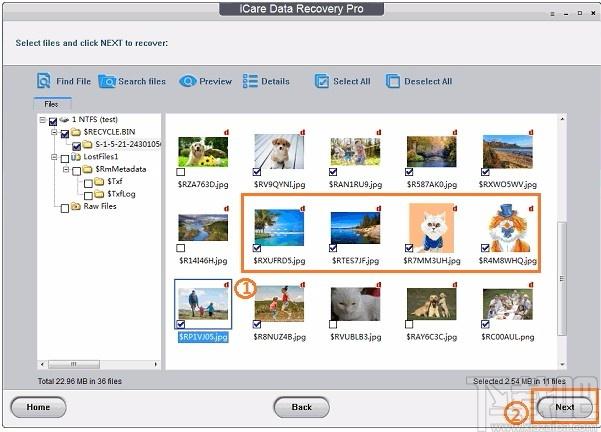Screen dimensions: 601x432
Task: Select the 1 NTFS (test) drive icon
Action: [x=64, y=120]
